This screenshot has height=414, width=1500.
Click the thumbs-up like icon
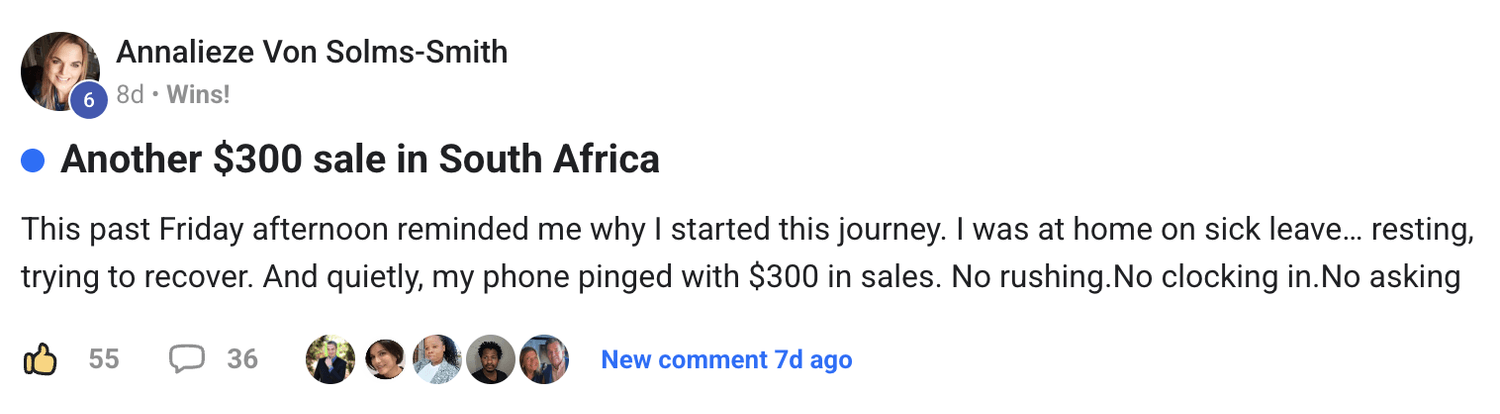tap(40, 359)
